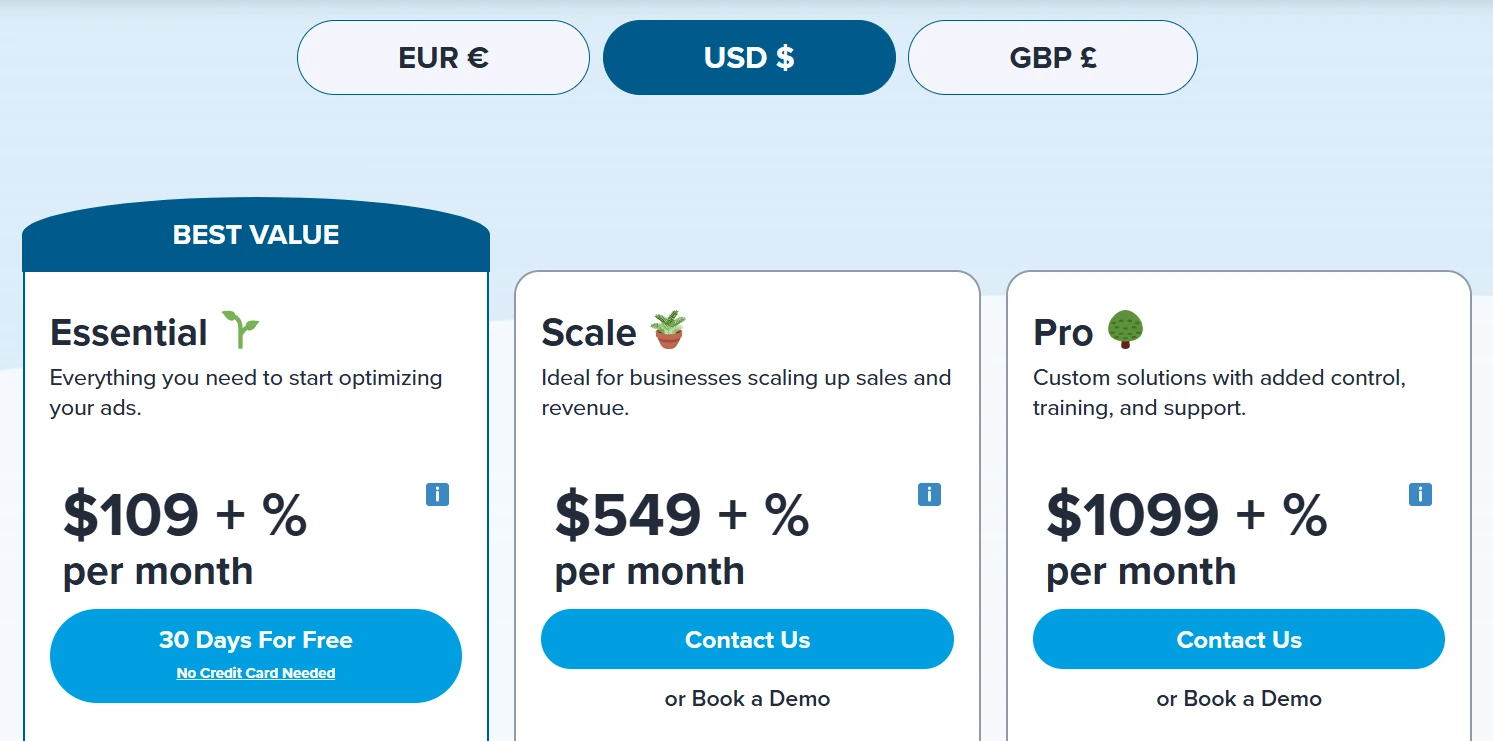
Task: Click the Pro plan title
Action: [1063, 332]
